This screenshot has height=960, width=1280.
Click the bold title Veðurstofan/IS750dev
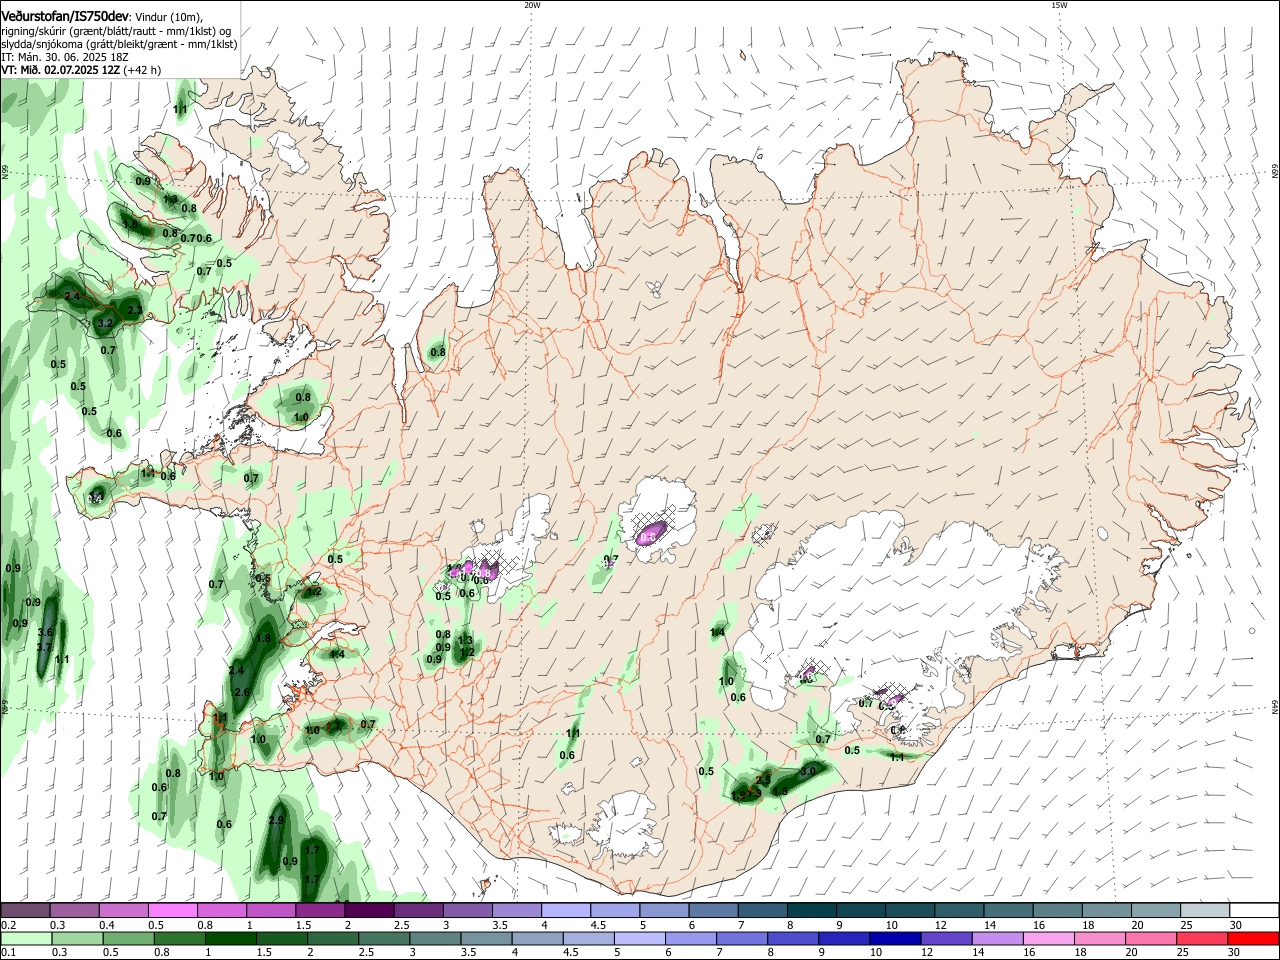pos(65,17)
